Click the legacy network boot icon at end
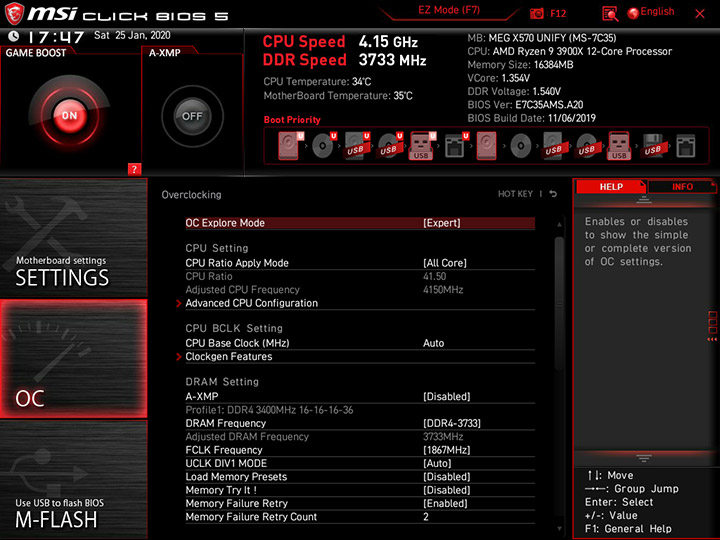 pyautogui.click(x=686, y=146)
